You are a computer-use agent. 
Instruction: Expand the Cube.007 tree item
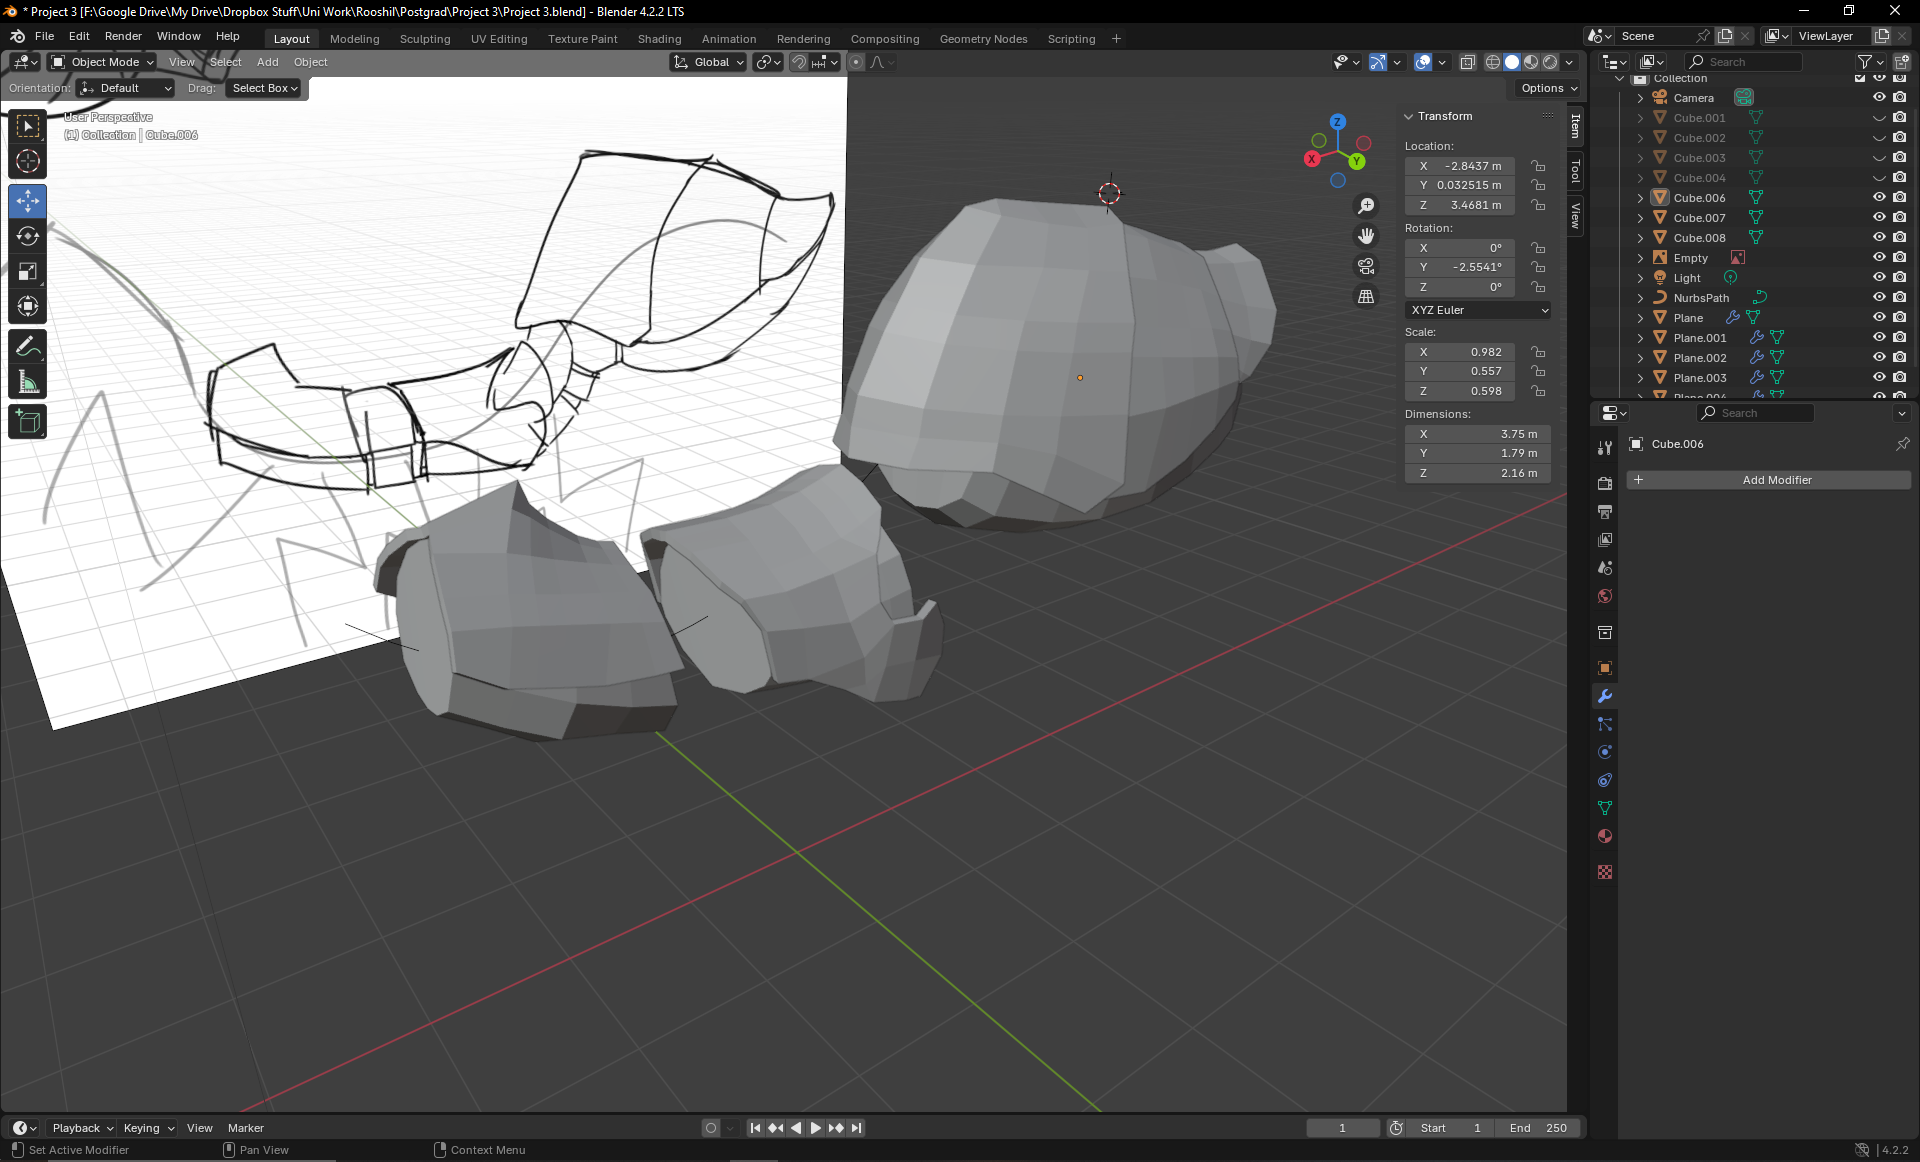pyautogui.click(x=1640, y=218)
